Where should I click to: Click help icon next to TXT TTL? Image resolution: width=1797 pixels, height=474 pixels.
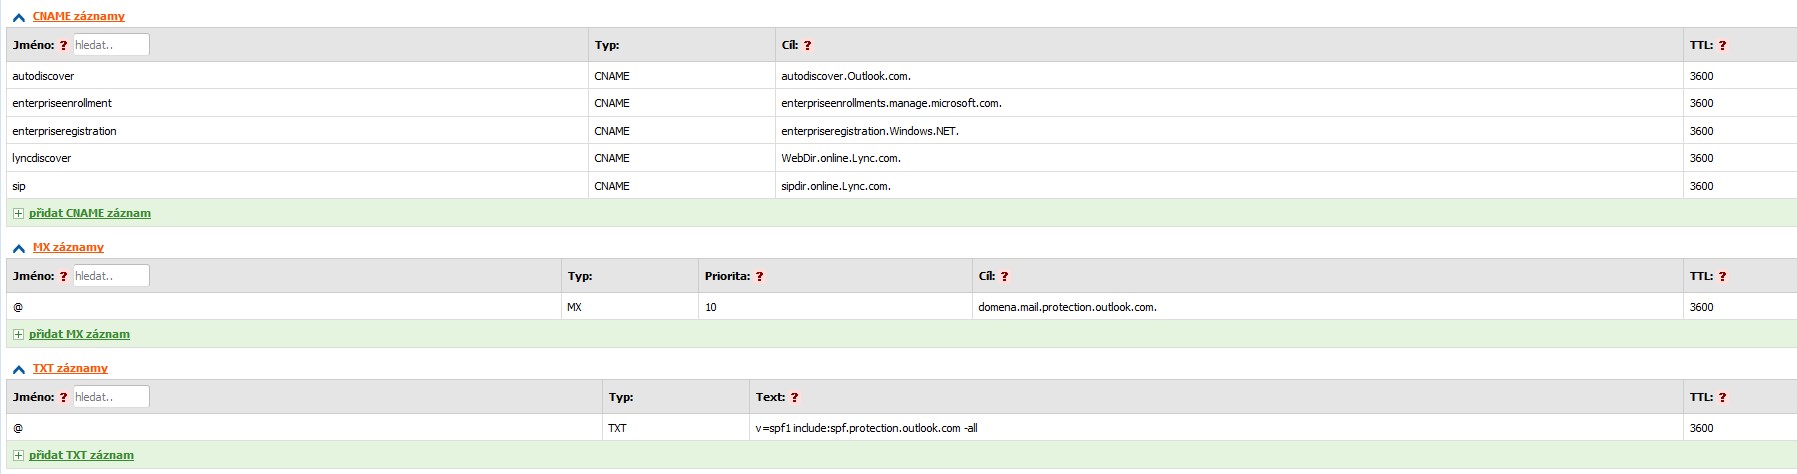point(1722,398)
